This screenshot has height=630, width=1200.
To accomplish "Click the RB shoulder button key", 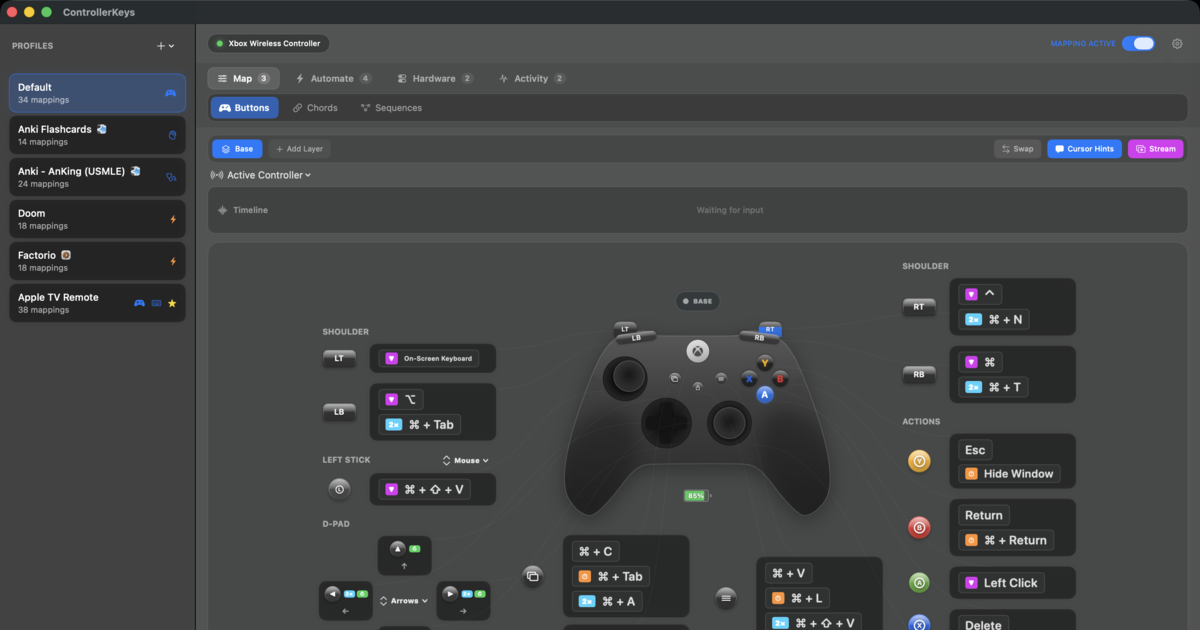I will tap(919, 375).
